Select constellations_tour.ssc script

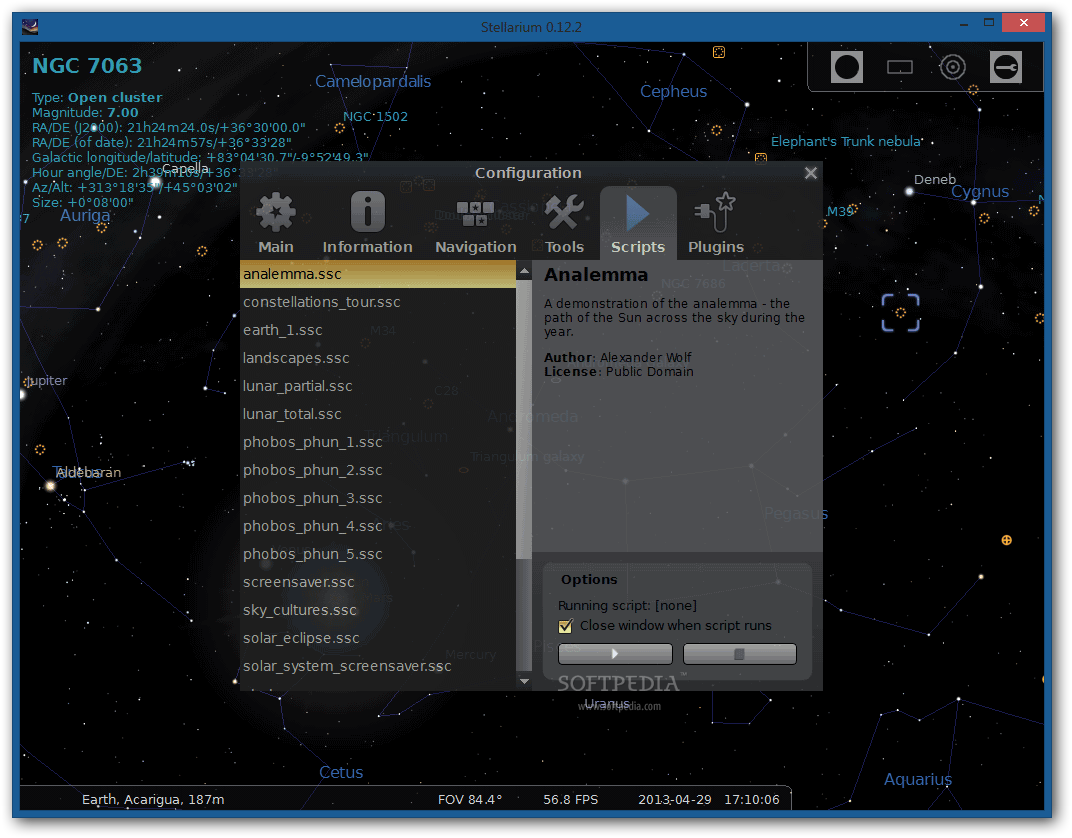[x=378, y=302]
